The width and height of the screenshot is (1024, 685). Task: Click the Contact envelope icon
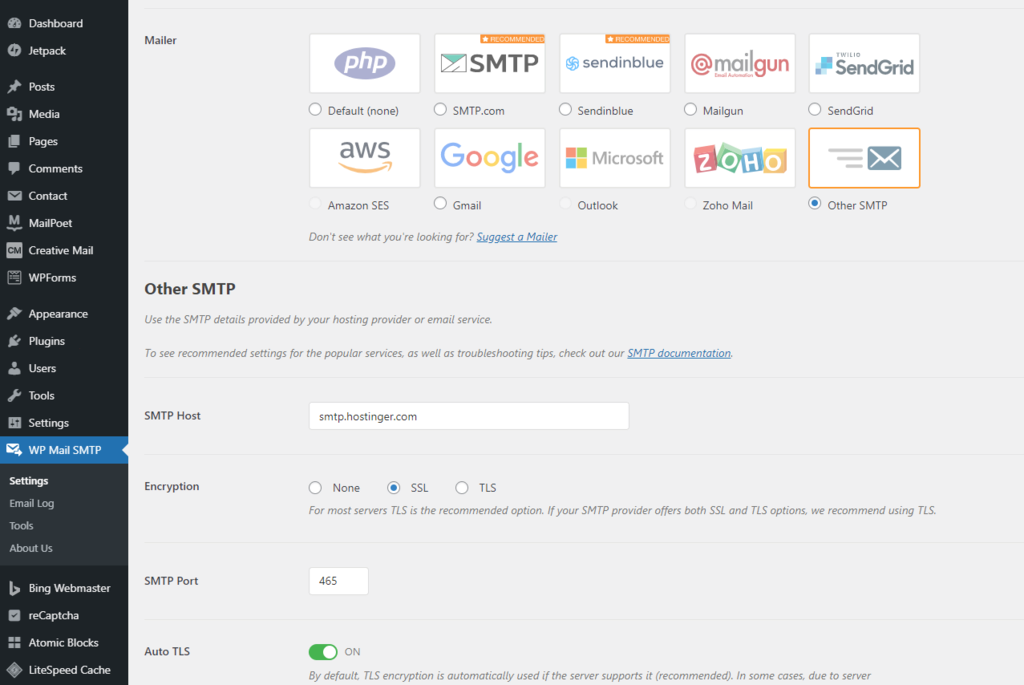pyautogui.click(x=14, y=196)
